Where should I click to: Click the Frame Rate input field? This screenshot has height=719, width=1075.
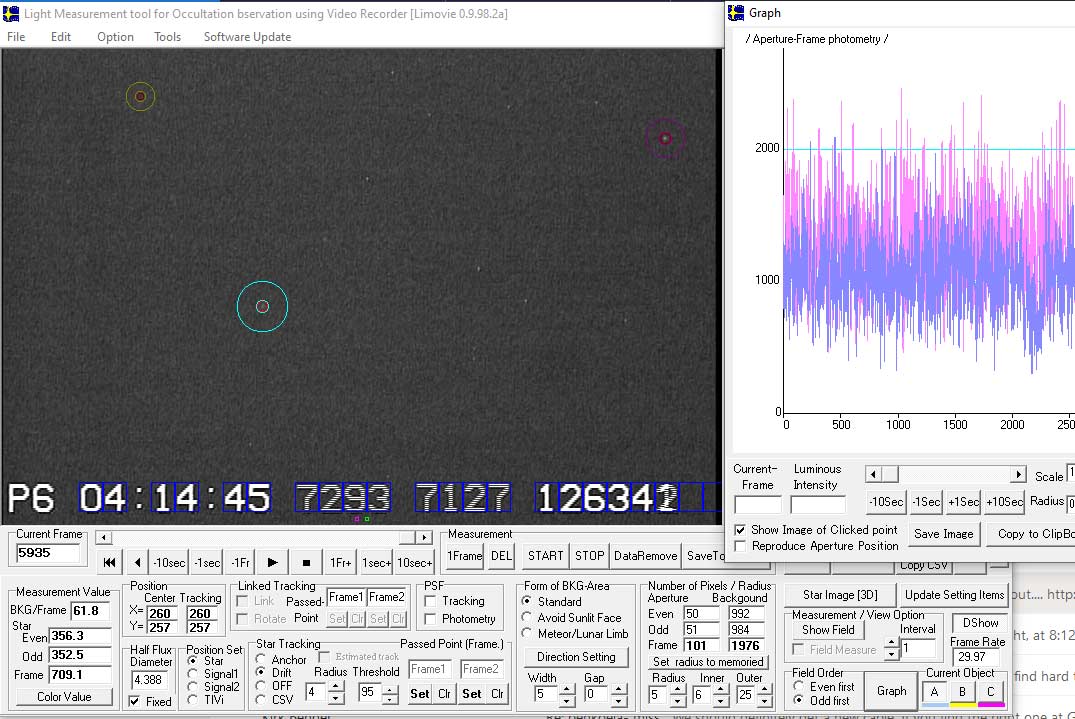tap(974, 657)
